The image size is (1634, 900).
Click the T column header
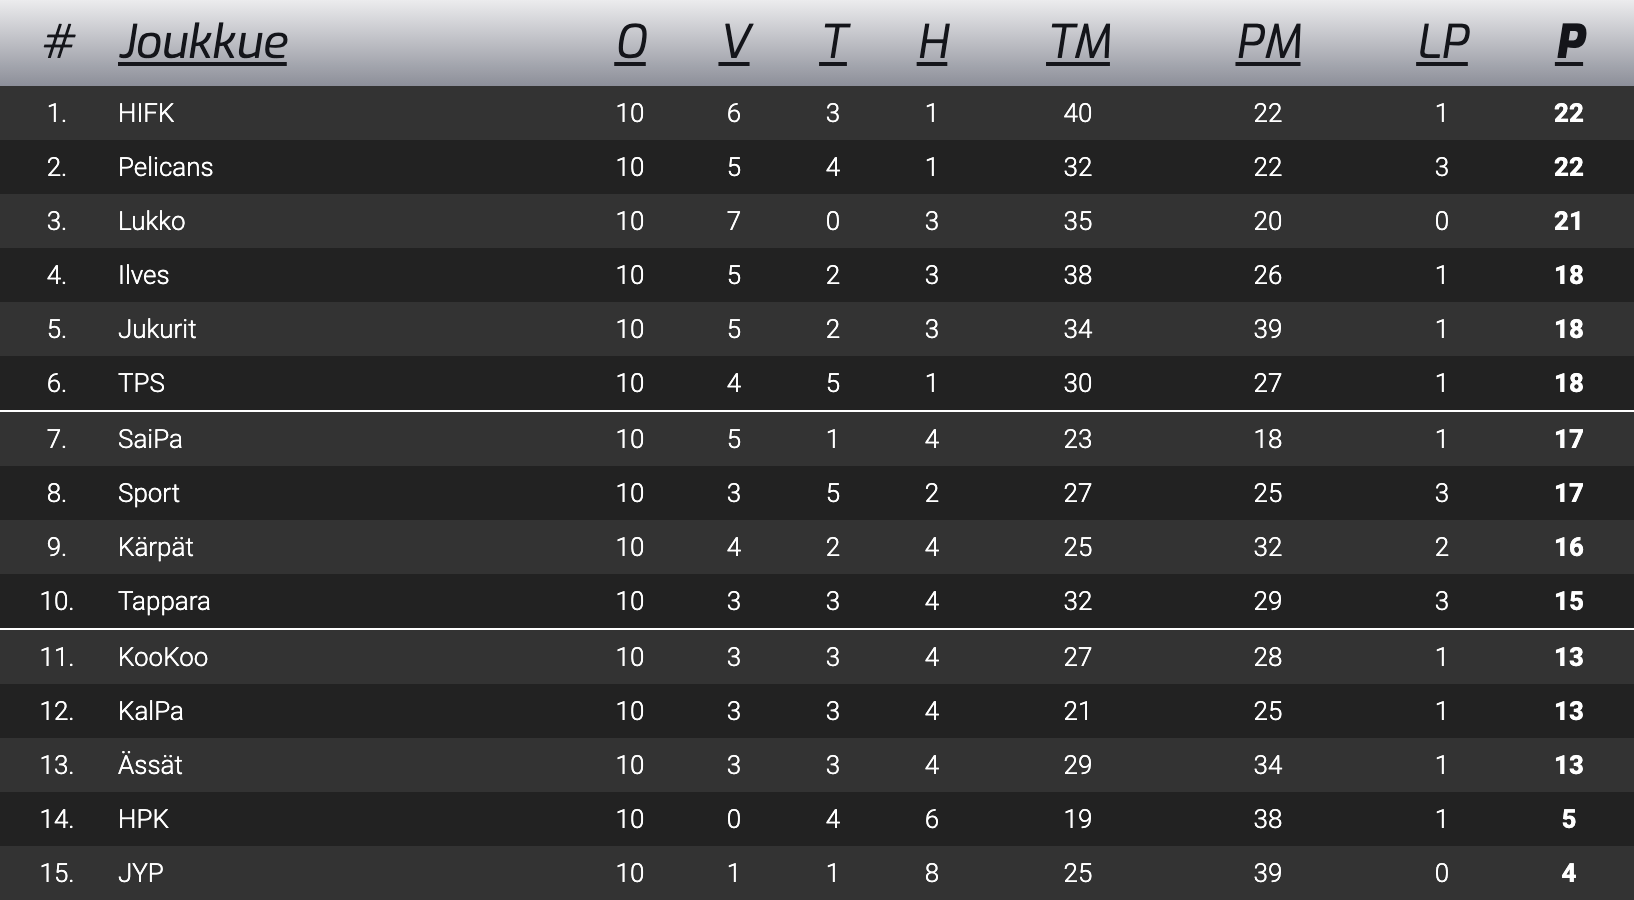coord(833,42)
